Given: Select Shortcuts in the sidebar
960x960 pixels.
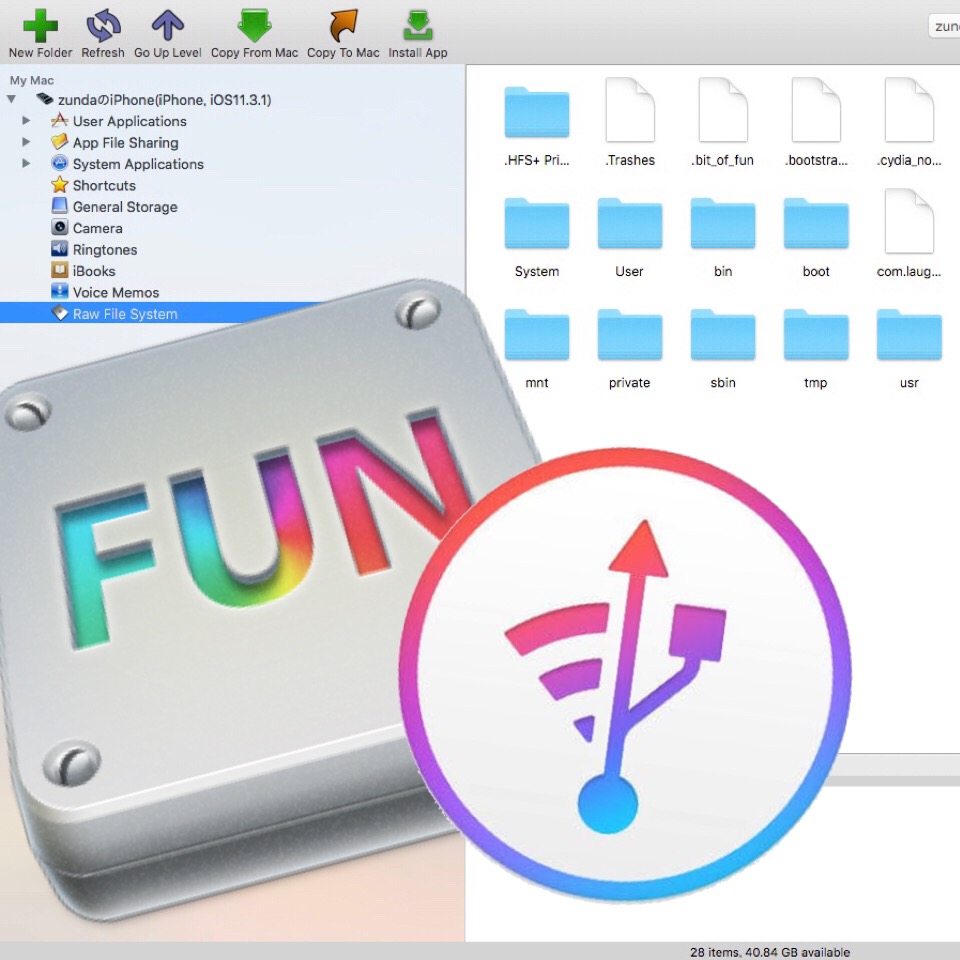Looking at the screenshot, I should [x=103, y=186].
